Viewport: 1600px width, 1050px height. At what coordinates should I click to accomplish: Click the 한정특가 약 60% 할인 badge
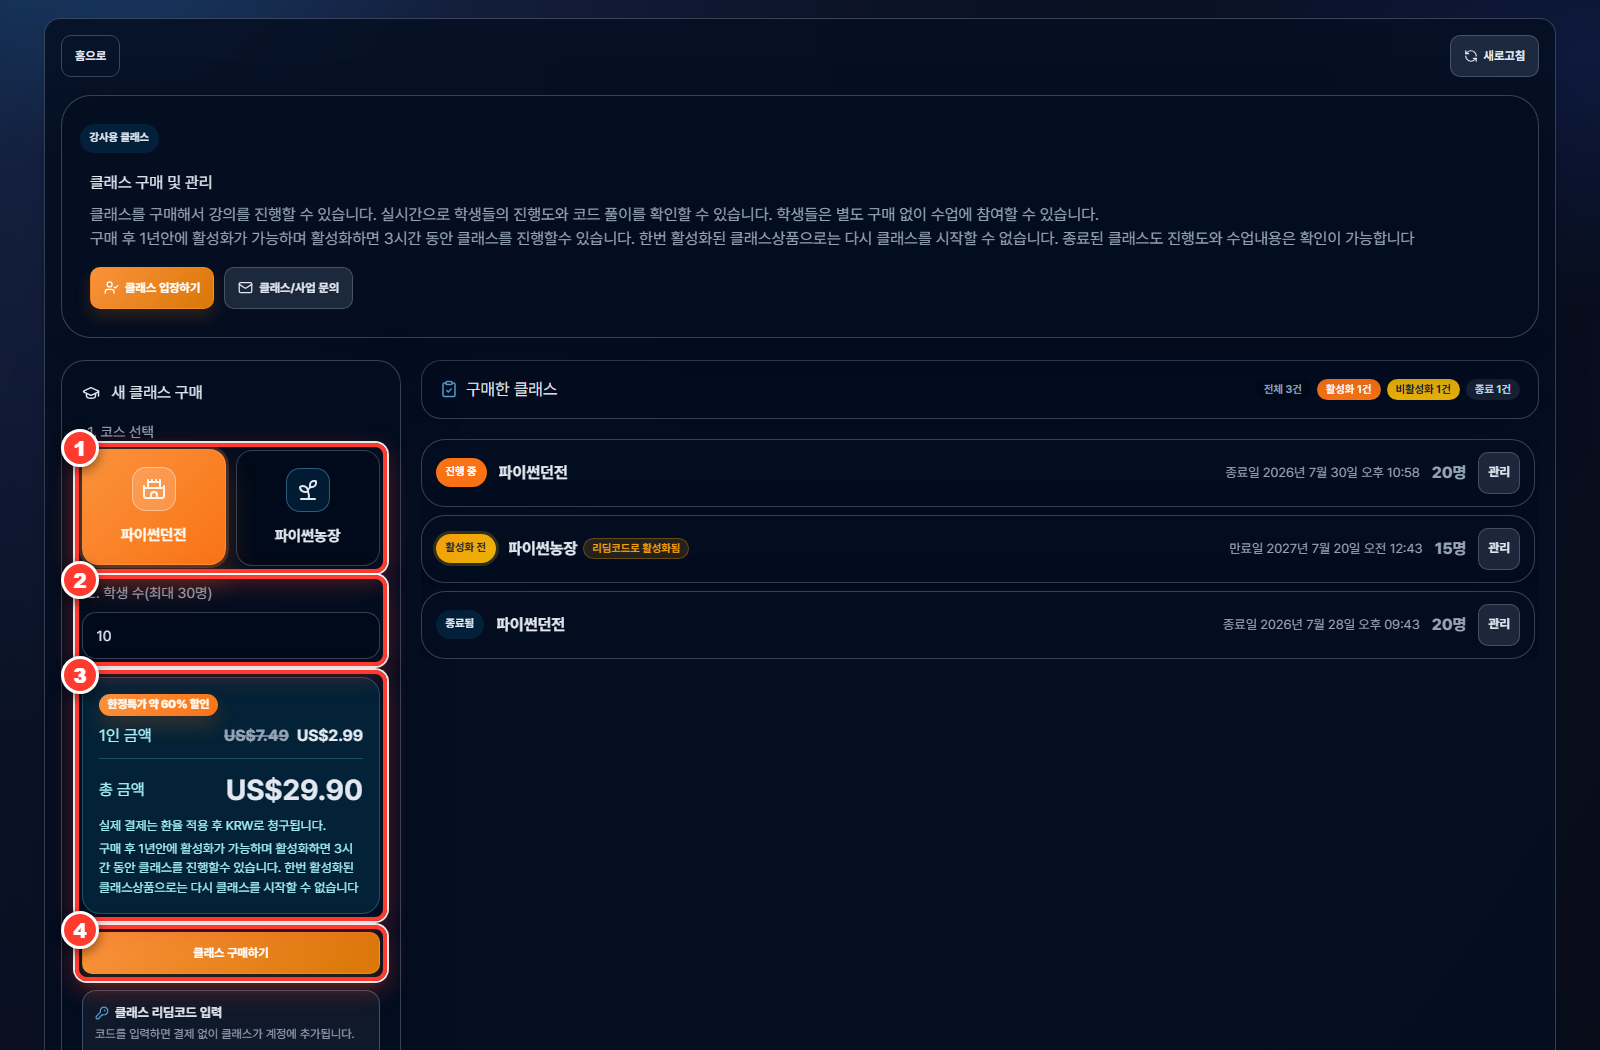click(x=158, y=704)
